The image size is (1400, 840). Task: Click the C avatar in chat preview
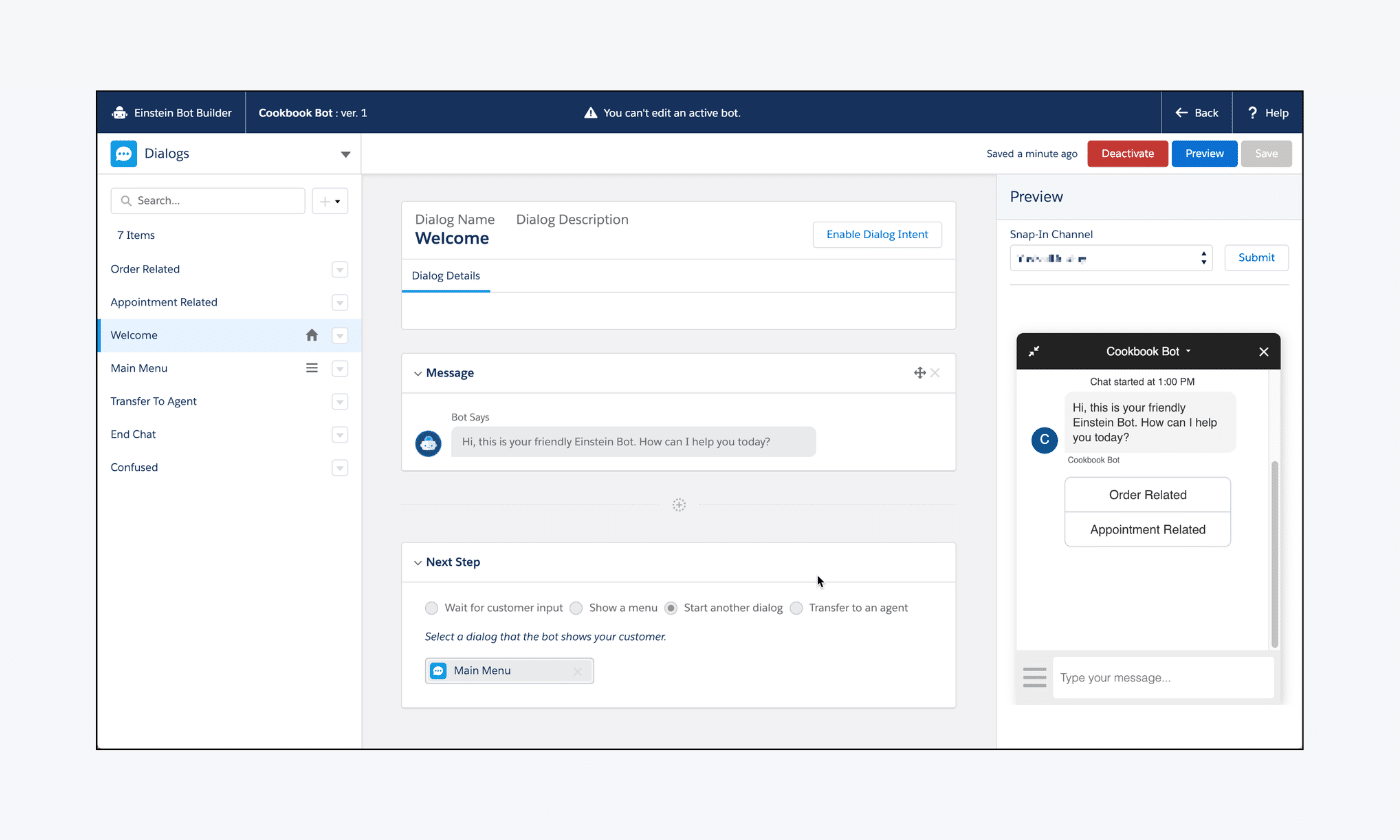coord(1045,439)
